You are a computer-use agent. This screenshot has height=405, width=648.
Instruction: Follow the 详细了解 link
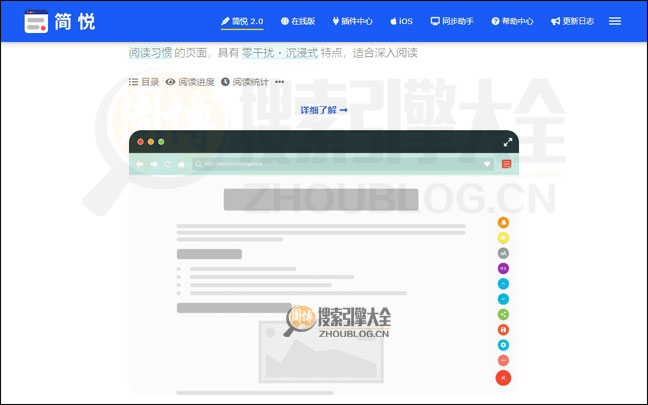[x=324, y=110]
